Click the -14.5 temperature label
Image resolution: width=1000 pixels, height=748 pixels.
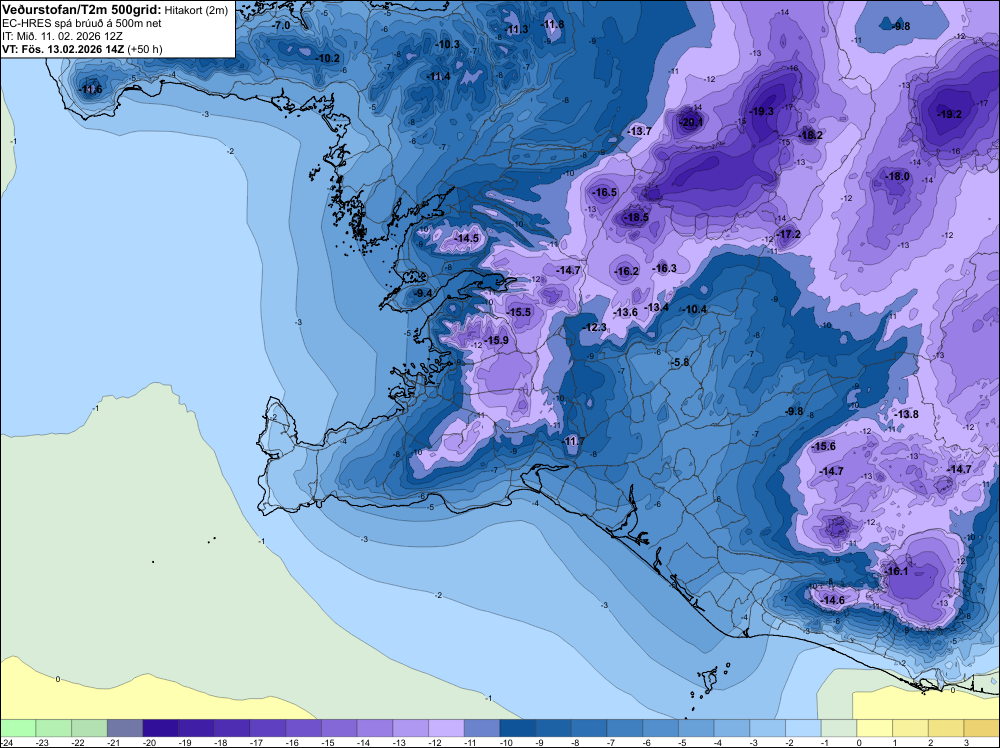467,238
